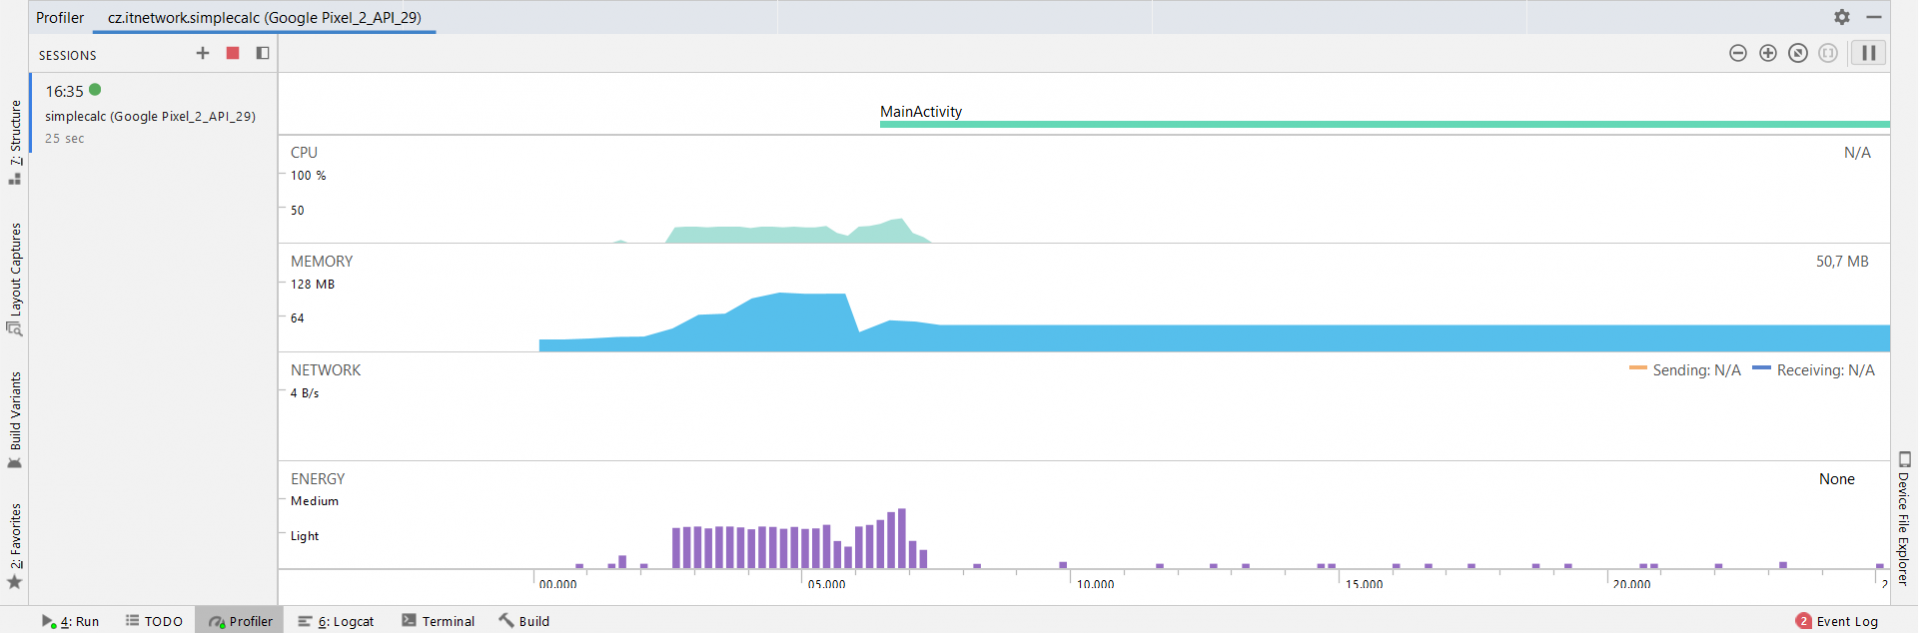Zoom out the profiler timeline
Screen dimensions: 1920x633
(1738, 53)
